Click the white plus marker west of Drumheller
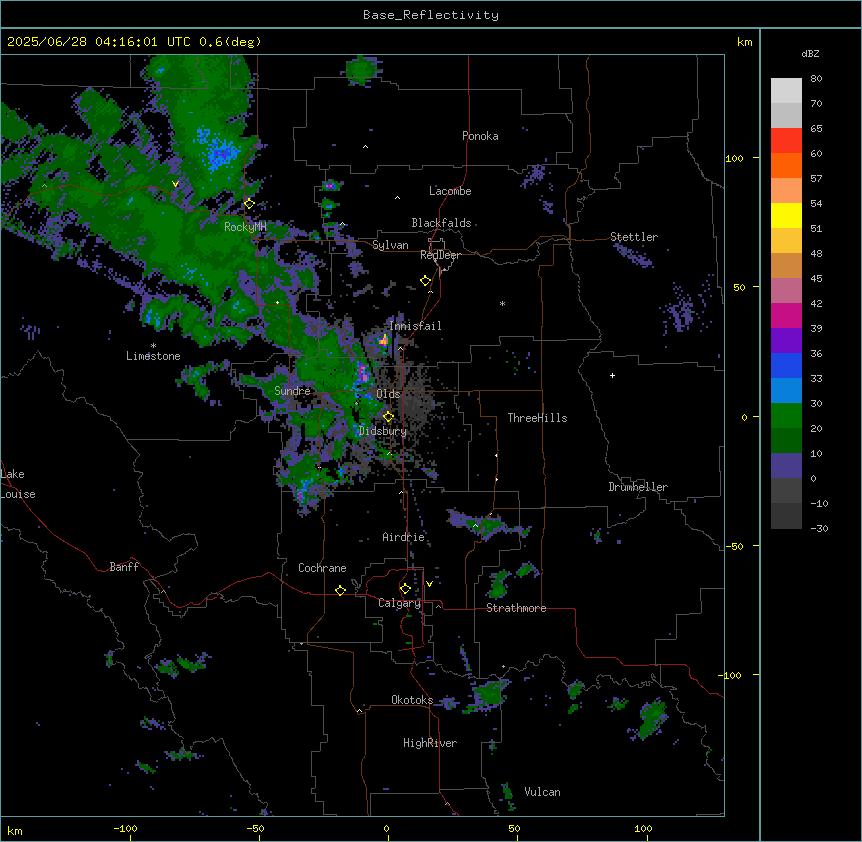This screenshot has width=862, height=842. [612, 375]
